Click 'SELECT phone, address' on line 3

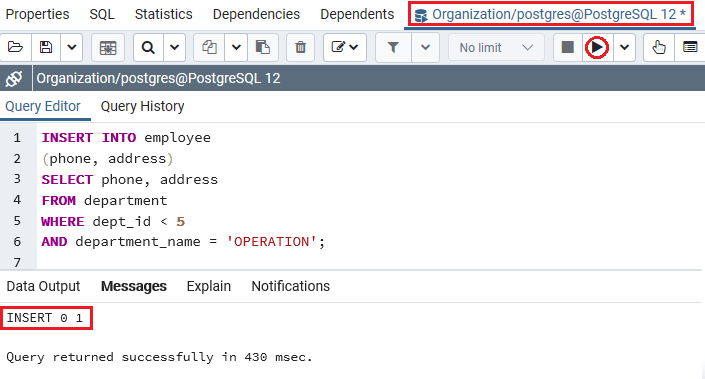coord(129,179)
